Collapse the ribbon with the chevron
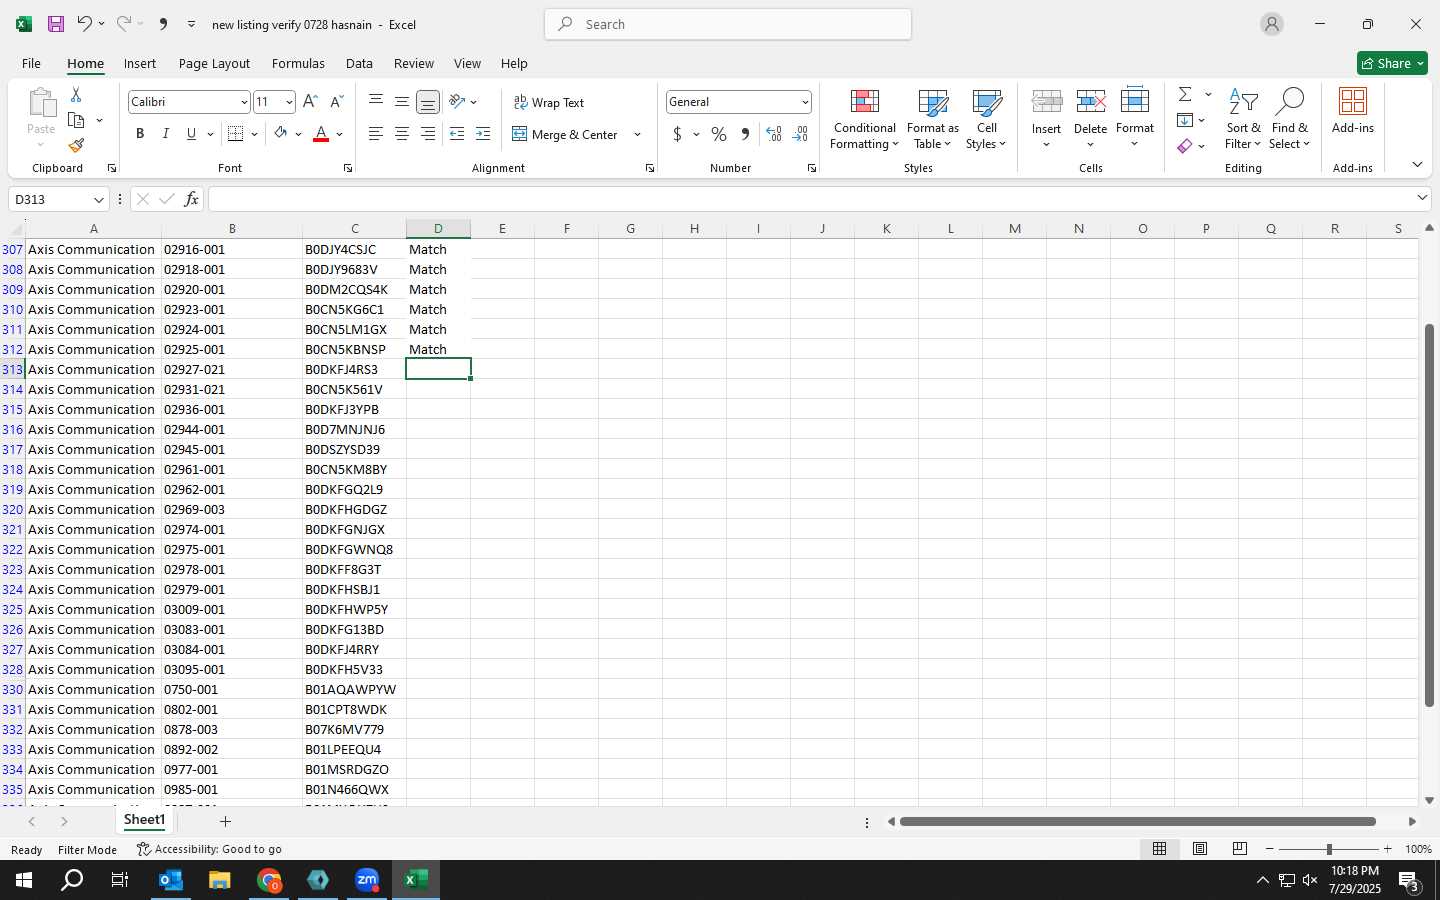Image resolution: width=1440 pixels, height=900 pixels. coord(1417,165)
